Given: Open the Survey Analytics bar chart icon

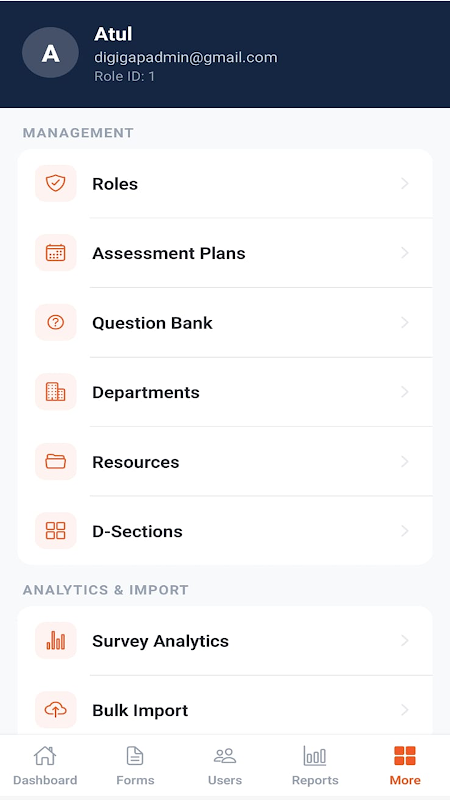Looking at the screenshot, I should pyautogui.click(x=56, y=640).
